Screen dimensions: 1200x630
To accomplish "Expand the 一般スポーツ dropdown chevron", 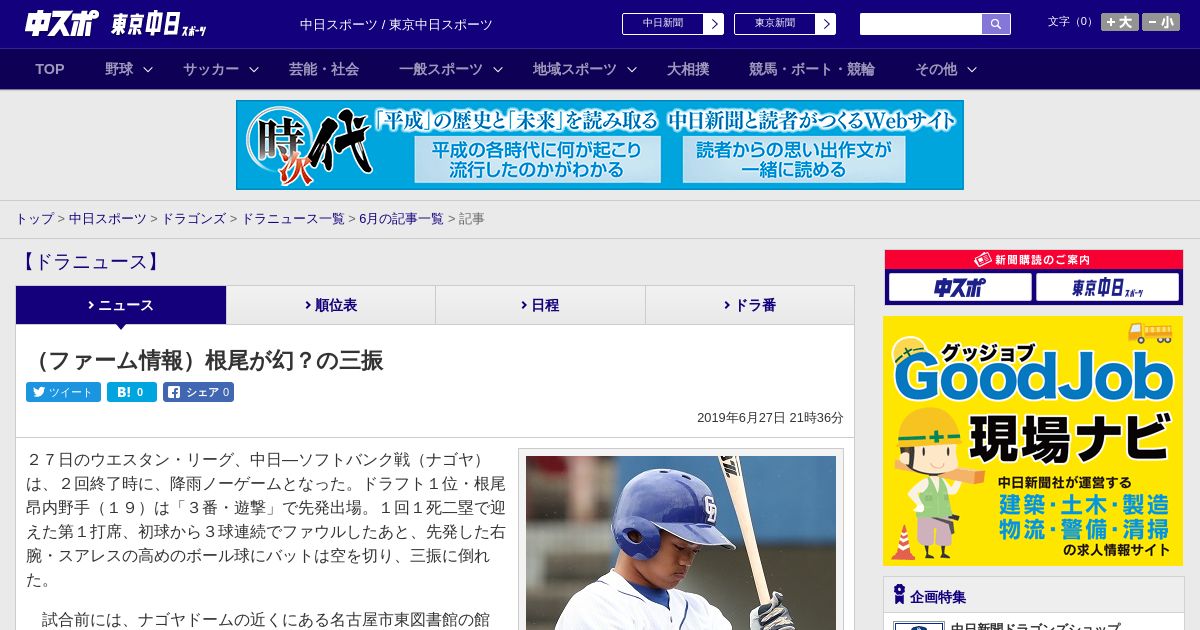I will click(498, 69).
